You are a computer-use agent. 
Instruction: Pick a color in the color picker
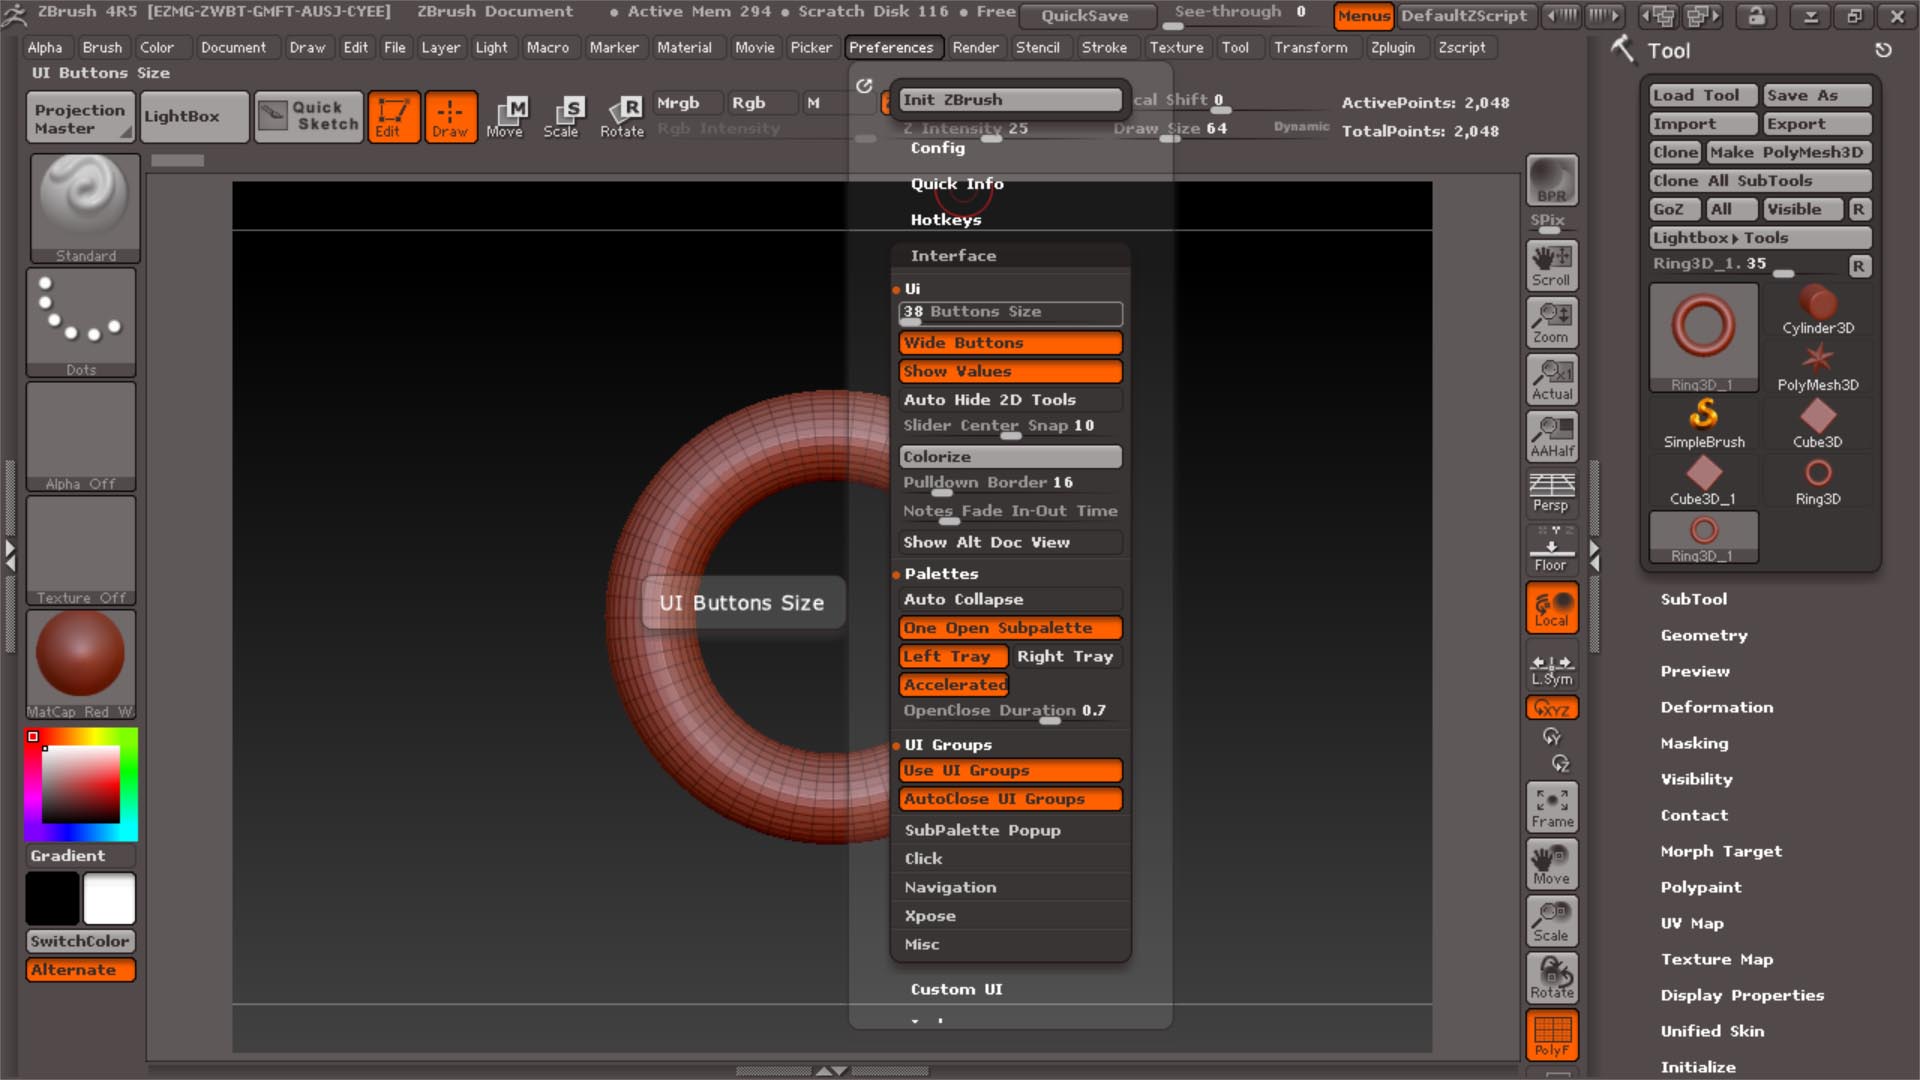[81, 785]
